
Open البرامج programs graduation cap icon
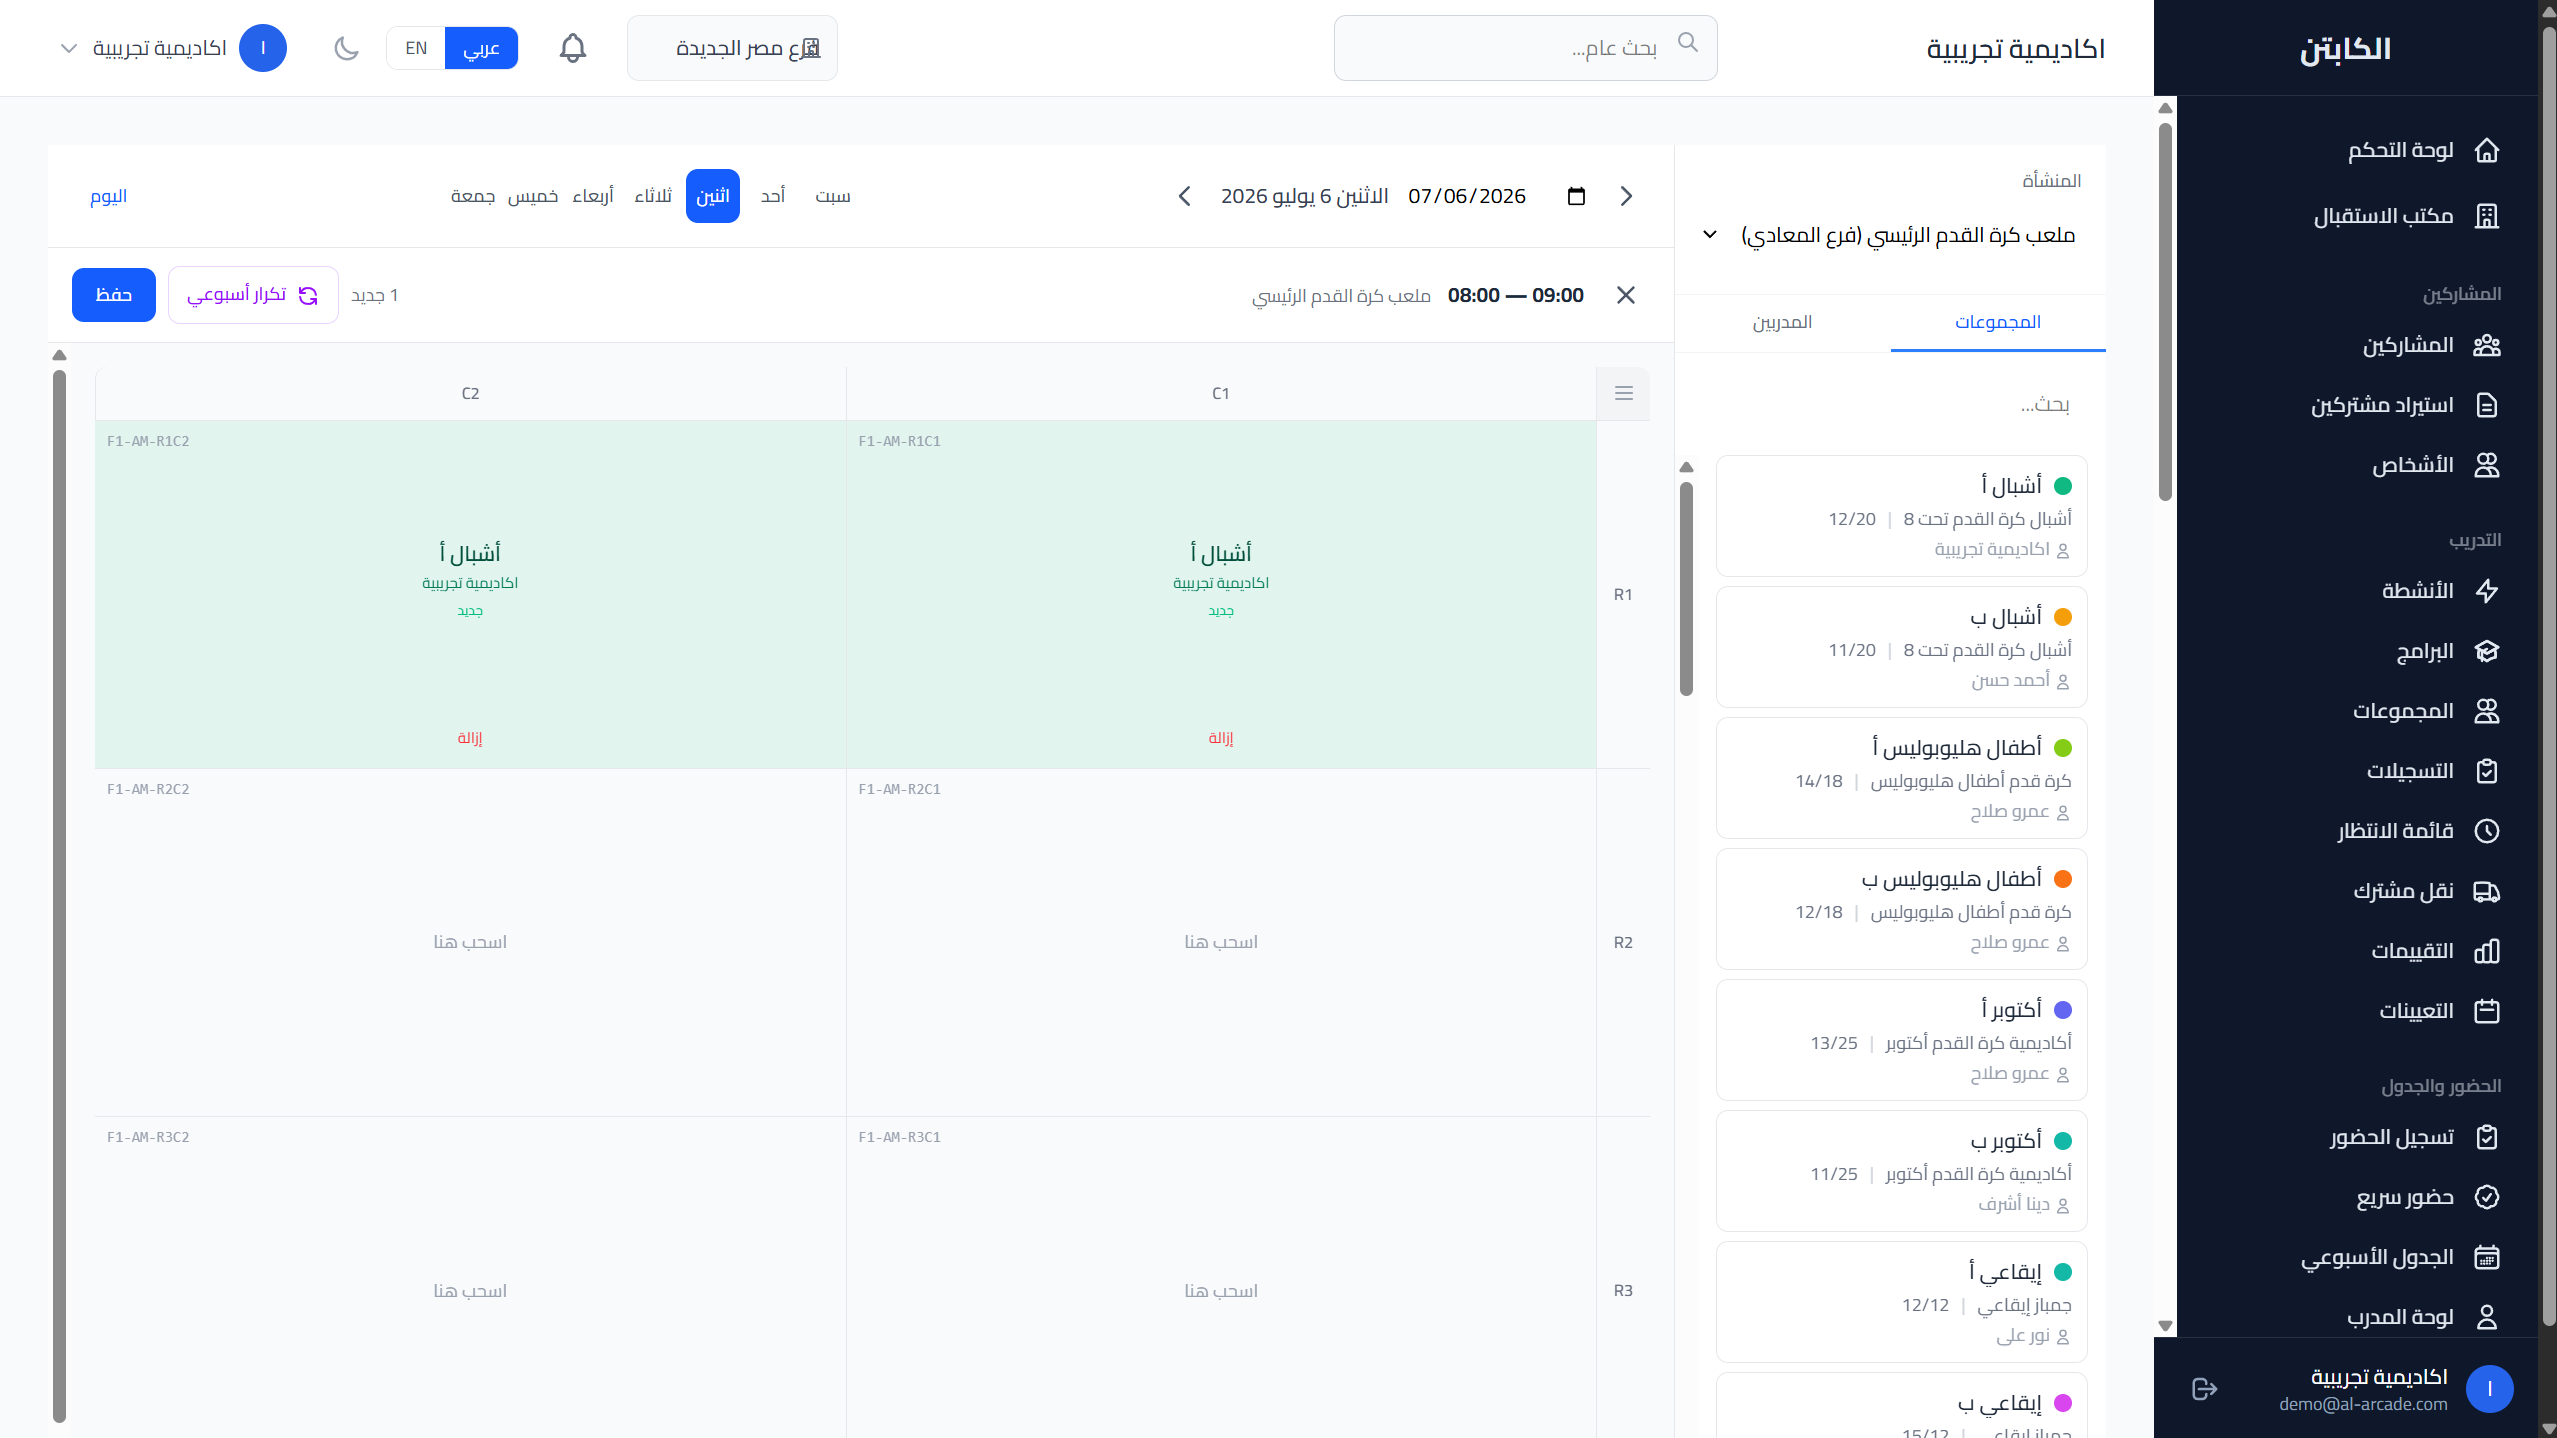[x=2486, y=651]
